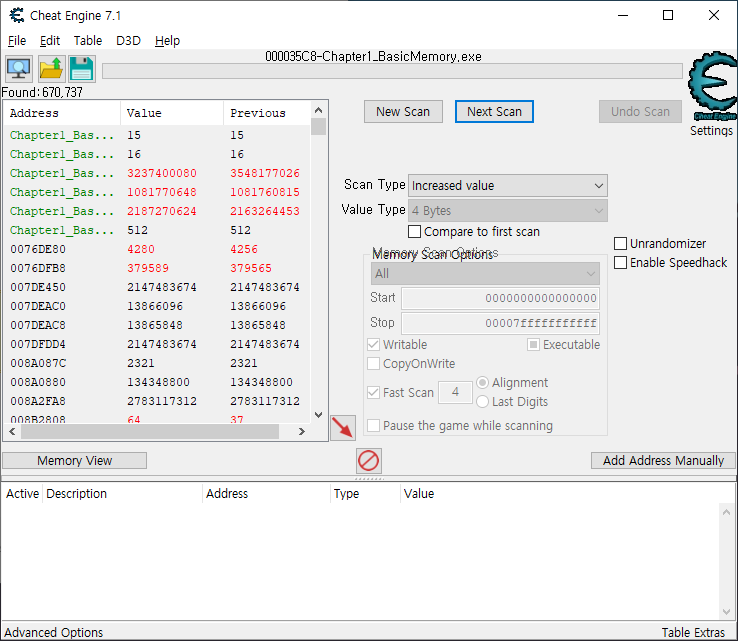The image size is (738, 641).
Task: Click Cheat Engine title bar icon
Action: pos(16,16)
